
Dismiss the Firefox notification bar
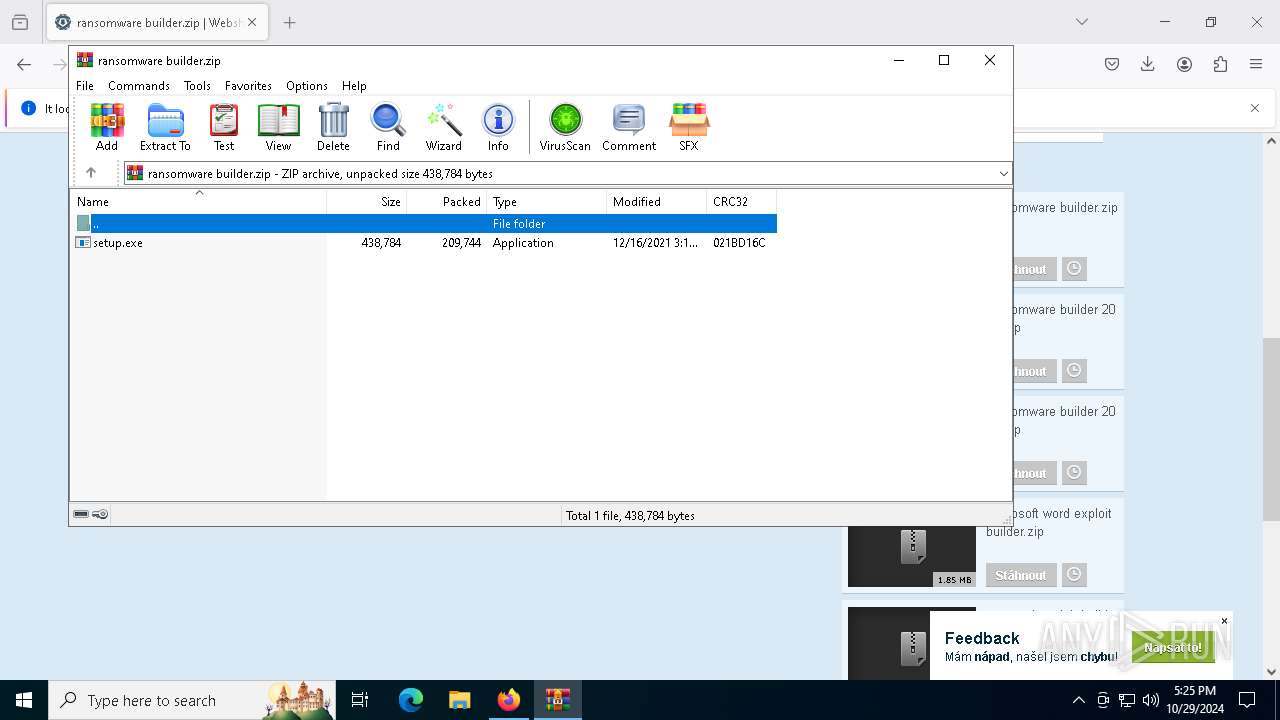click(1255, 108)
